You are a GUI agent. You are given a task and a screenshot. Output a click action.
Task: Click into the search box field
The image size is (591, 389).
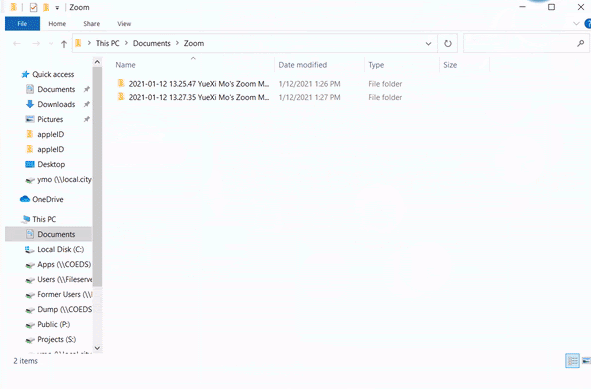[519, 43]
